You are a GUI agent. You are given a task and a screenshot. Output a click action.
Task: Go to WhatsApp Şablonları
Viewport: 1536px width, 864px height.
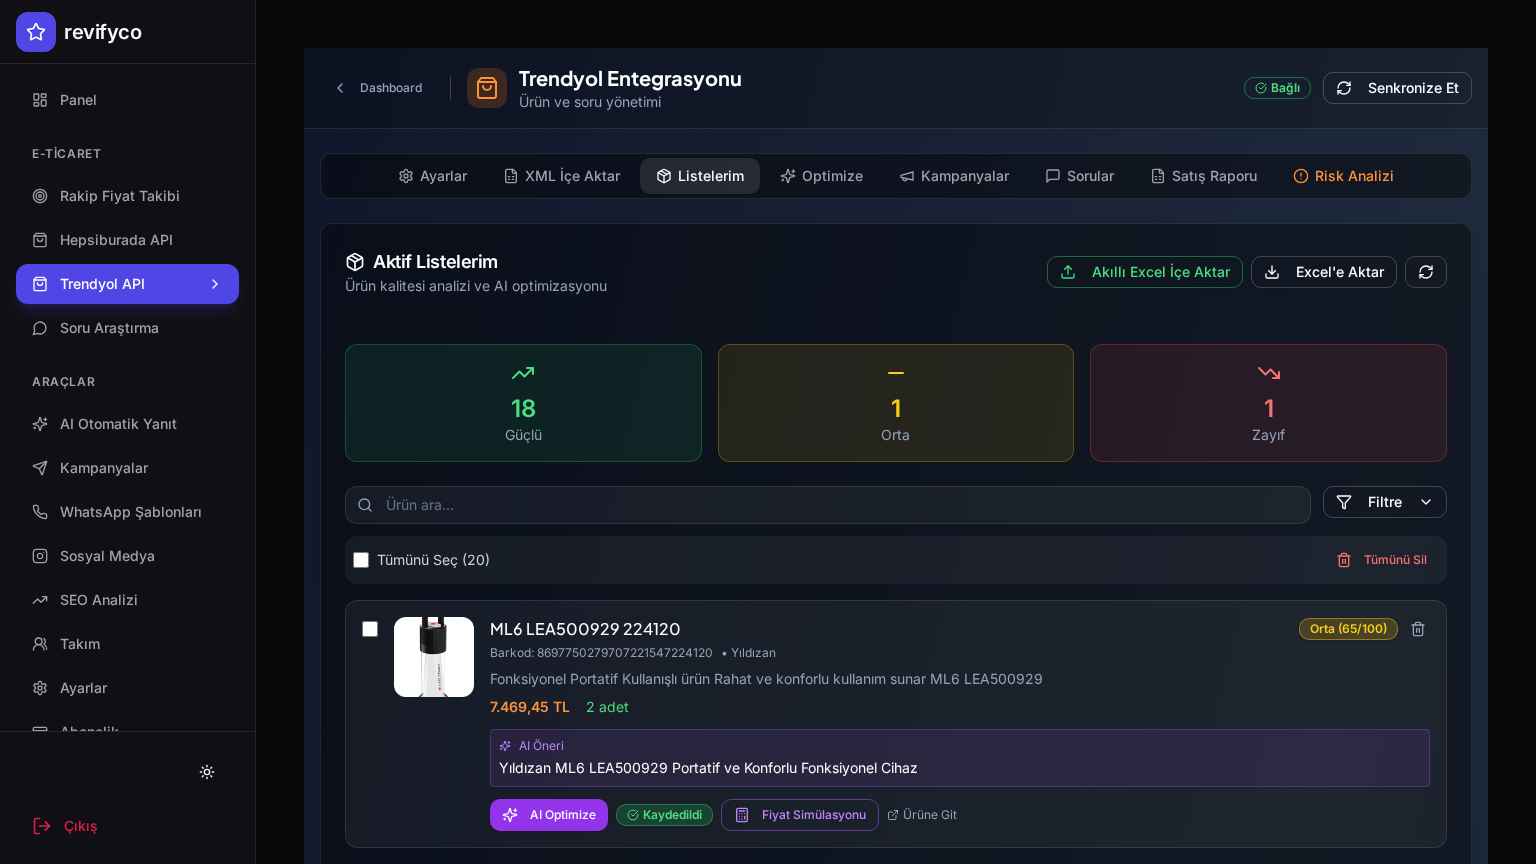(x=127, y=512)
